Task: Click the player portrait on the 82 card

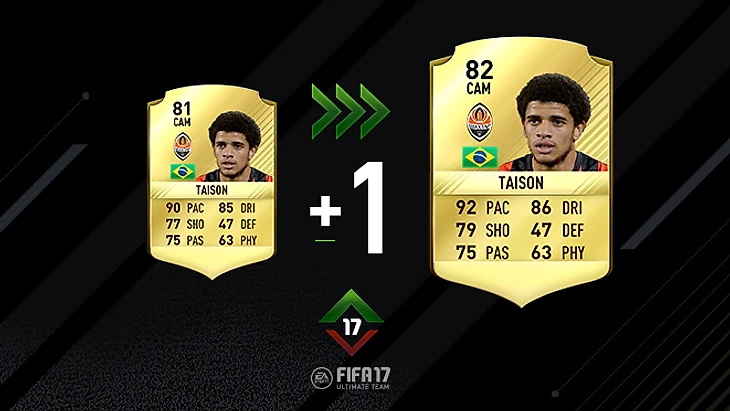Action: point(554,122)
